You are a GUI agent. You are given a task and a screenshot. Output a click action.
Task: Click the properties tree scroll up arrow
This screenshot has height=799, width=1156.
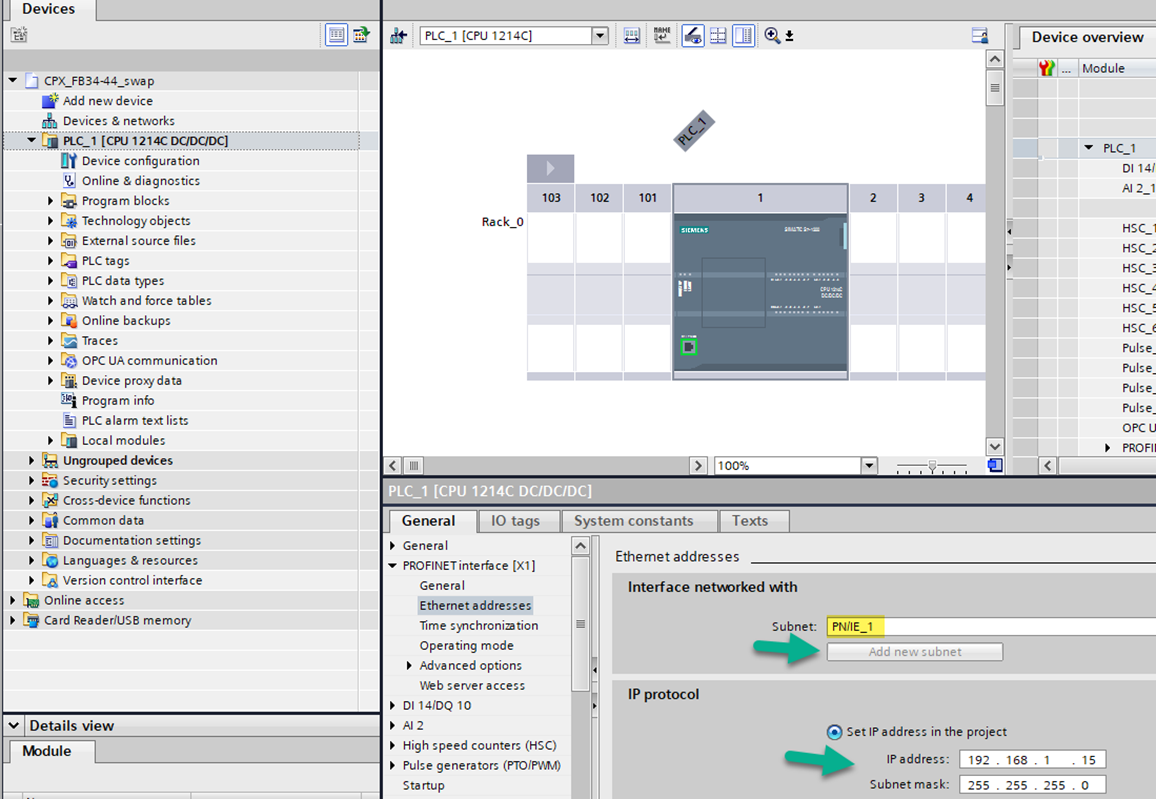coord(580,545)
